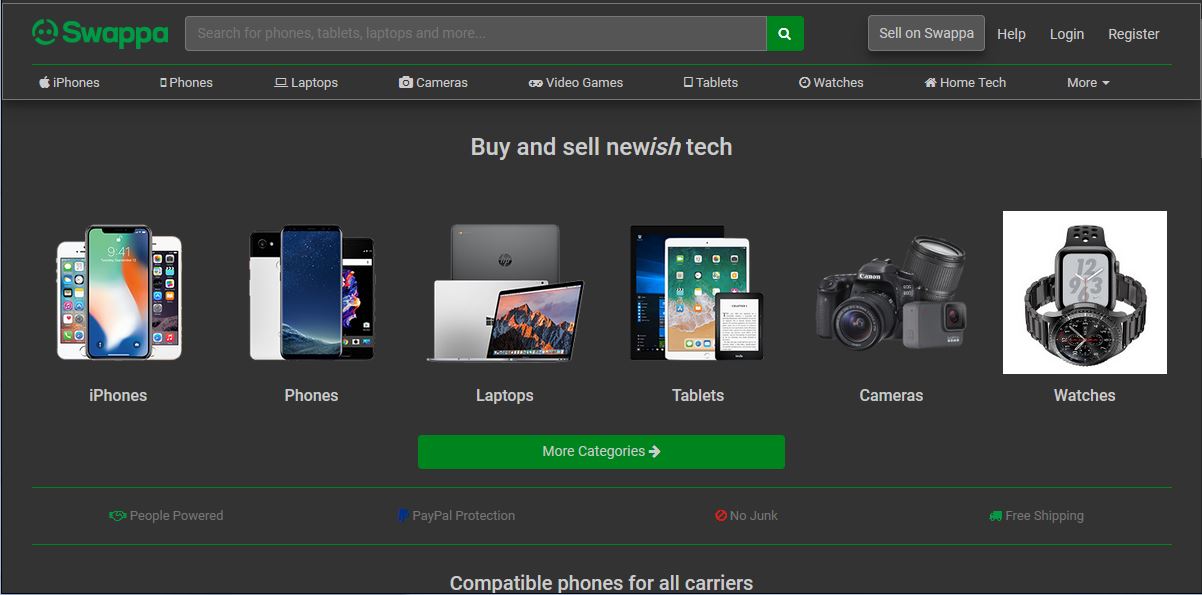Click the Watches label under the image
The image size is (1202, 595).
tap(1085, 396)
